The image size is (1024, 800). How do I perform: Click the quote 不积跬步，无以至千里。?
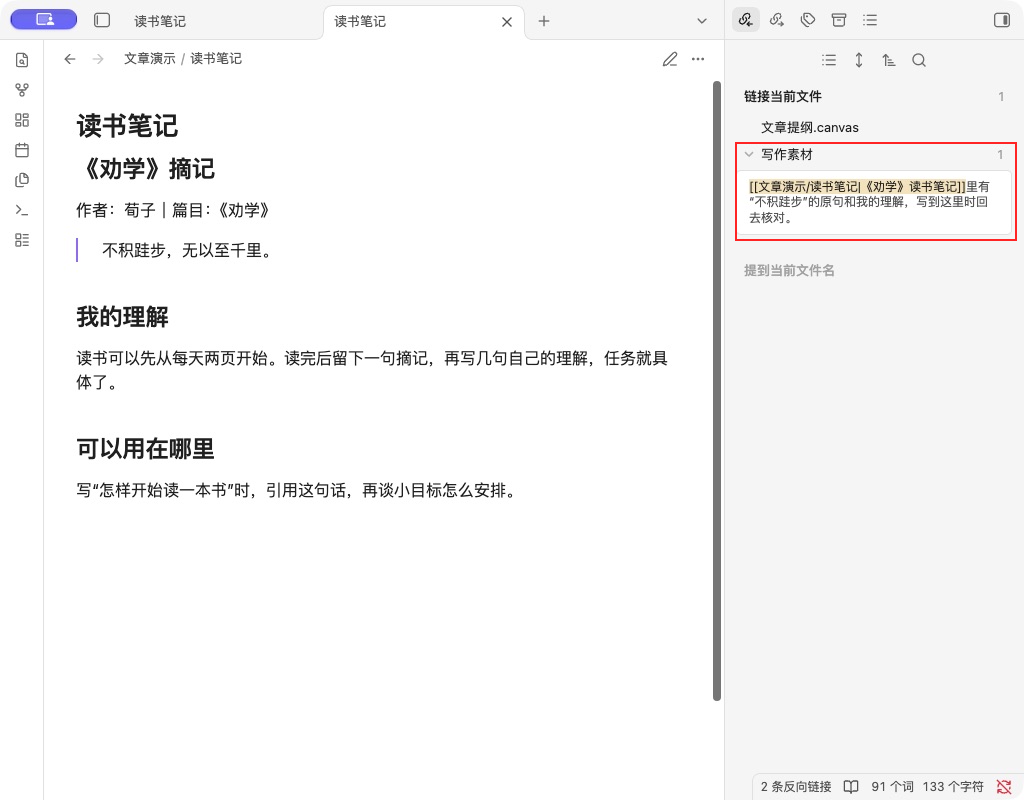(x=187, y=250)
